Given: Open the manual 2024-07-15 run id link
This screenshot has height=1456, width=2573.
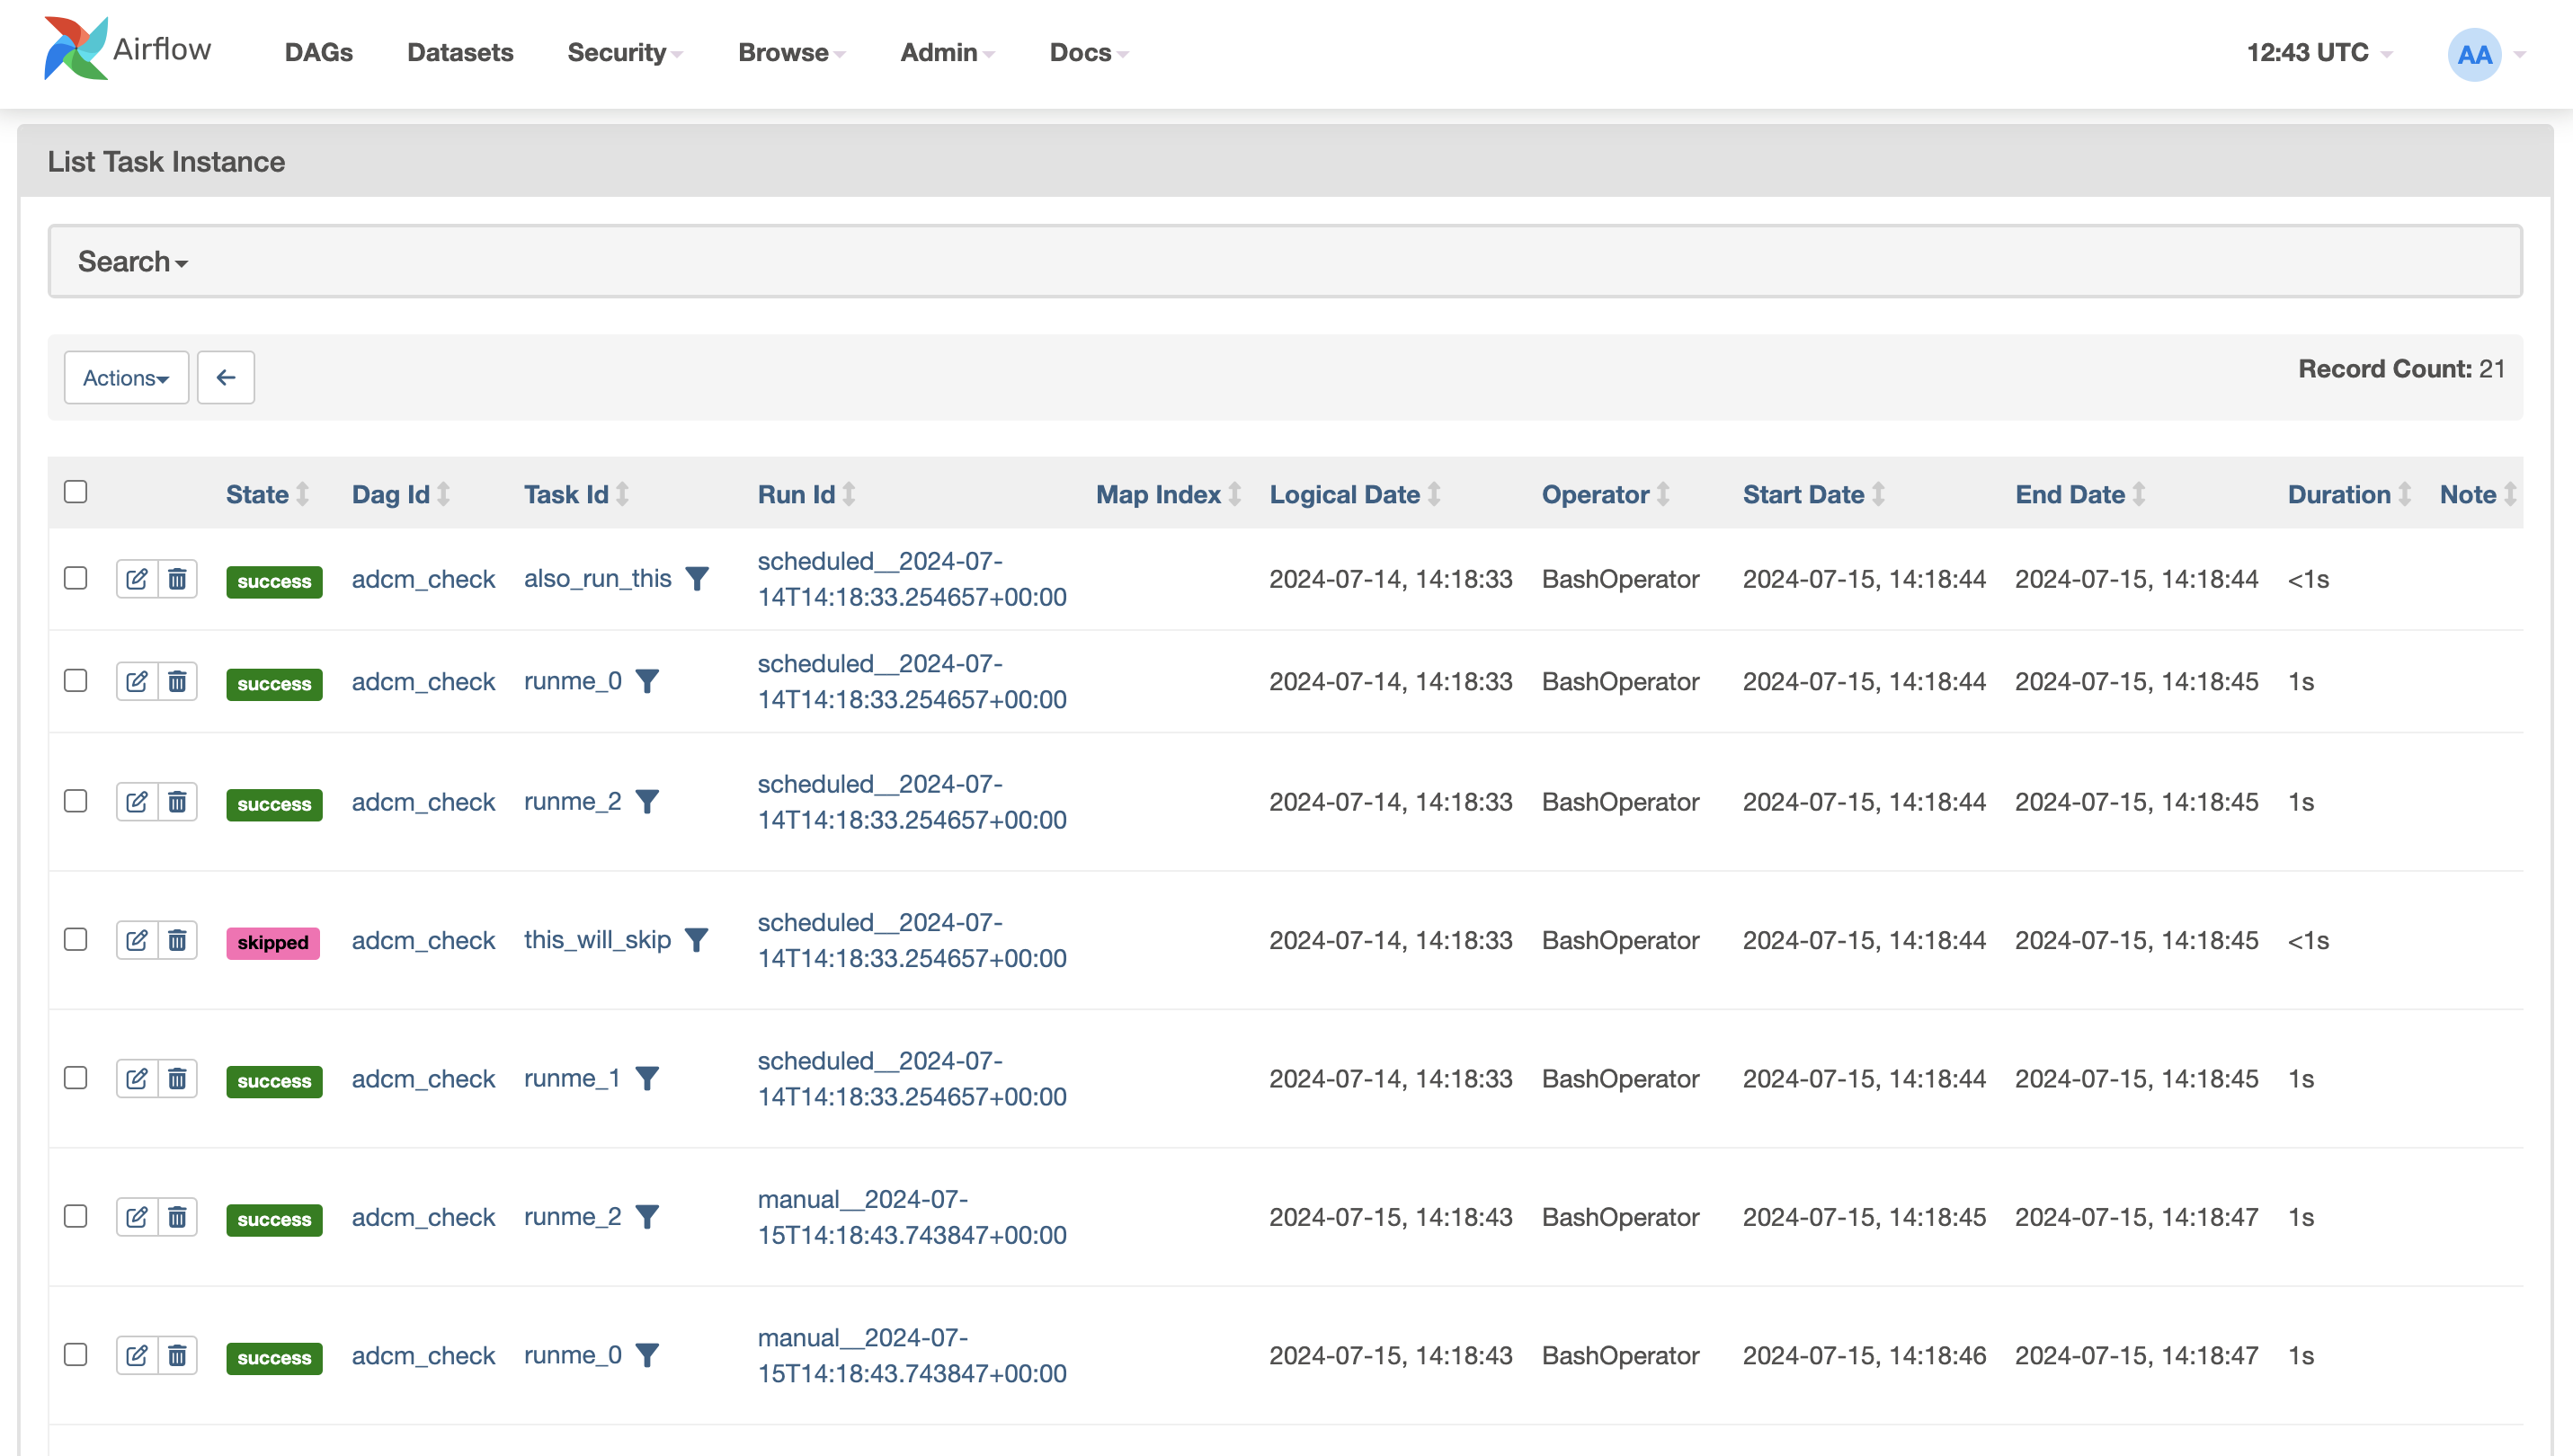Looking at the screenshot, I should point(912,1217).
